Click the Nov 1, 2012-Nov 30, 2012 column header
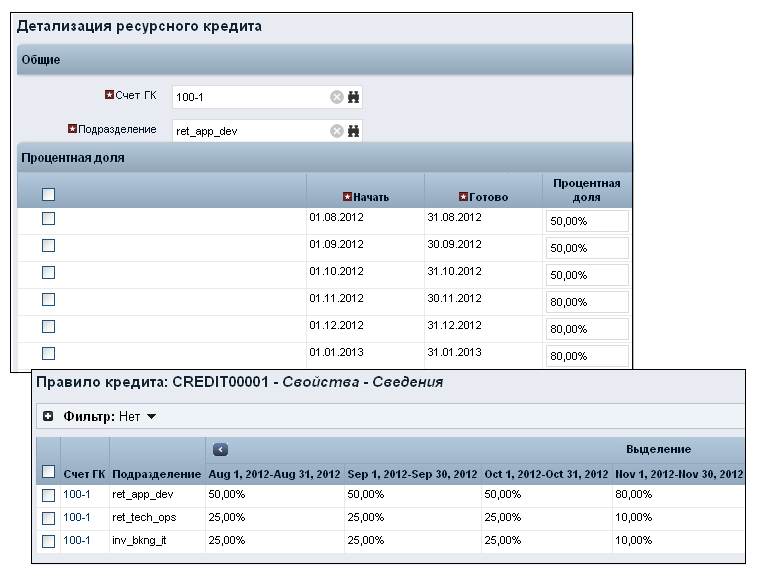The image size is (763, 582). (679, 474)
